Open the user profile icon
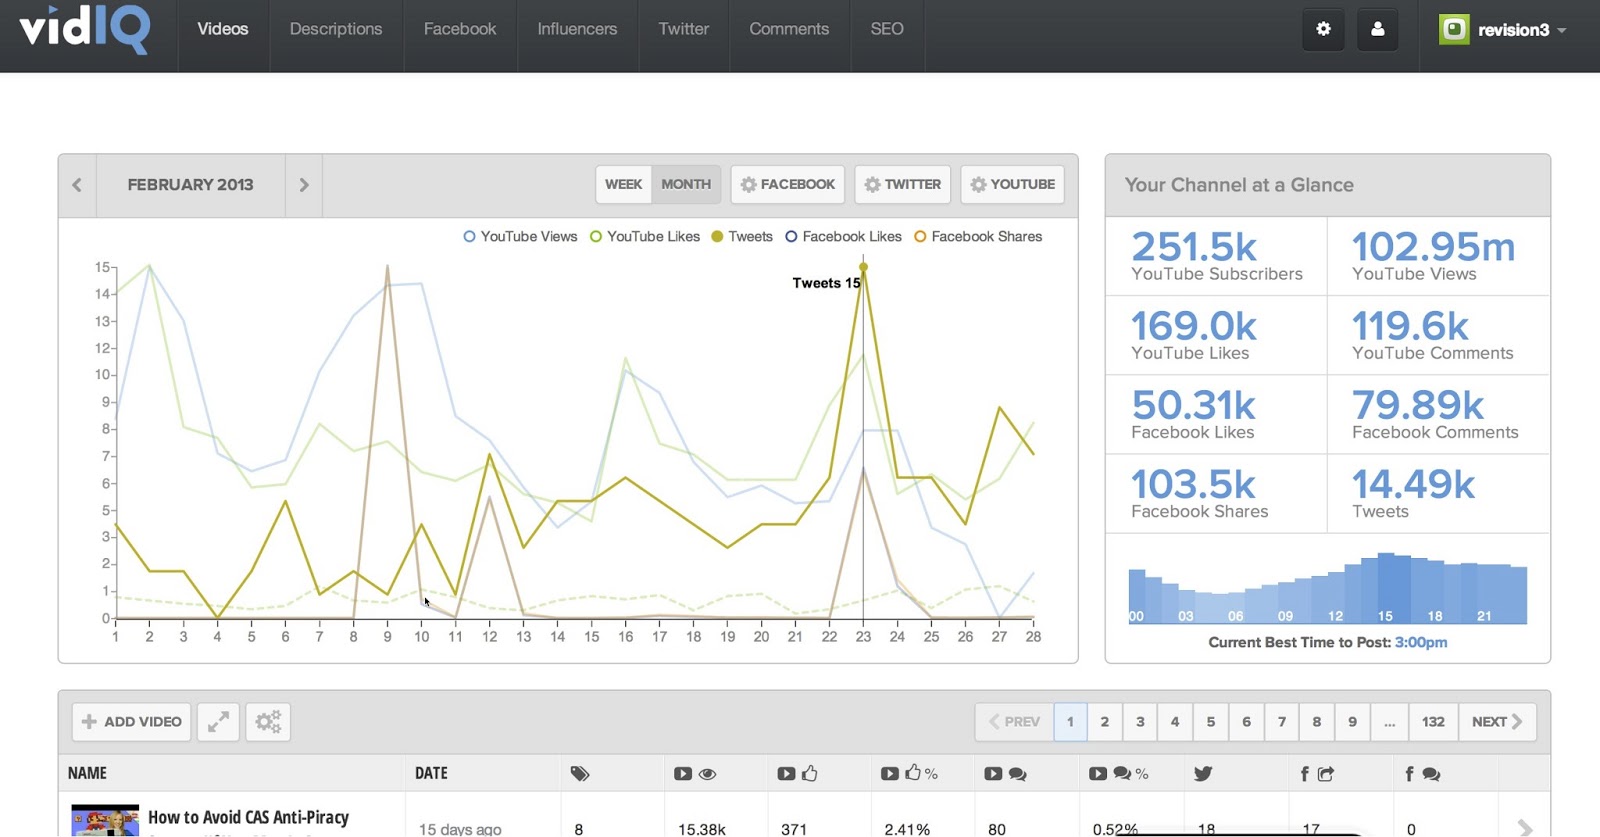The height and width of the screenshot is (837, 1600). [x=1377, y=29]
